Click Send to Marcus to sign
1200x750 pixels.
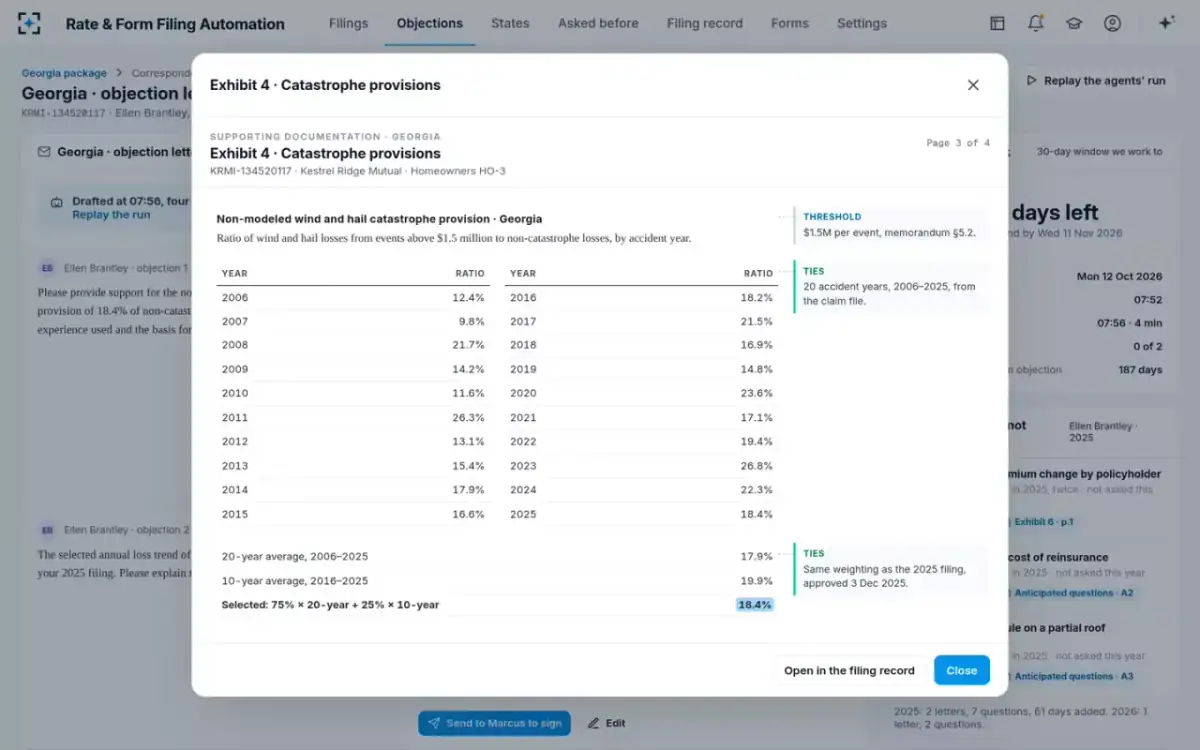pos(494,723)
